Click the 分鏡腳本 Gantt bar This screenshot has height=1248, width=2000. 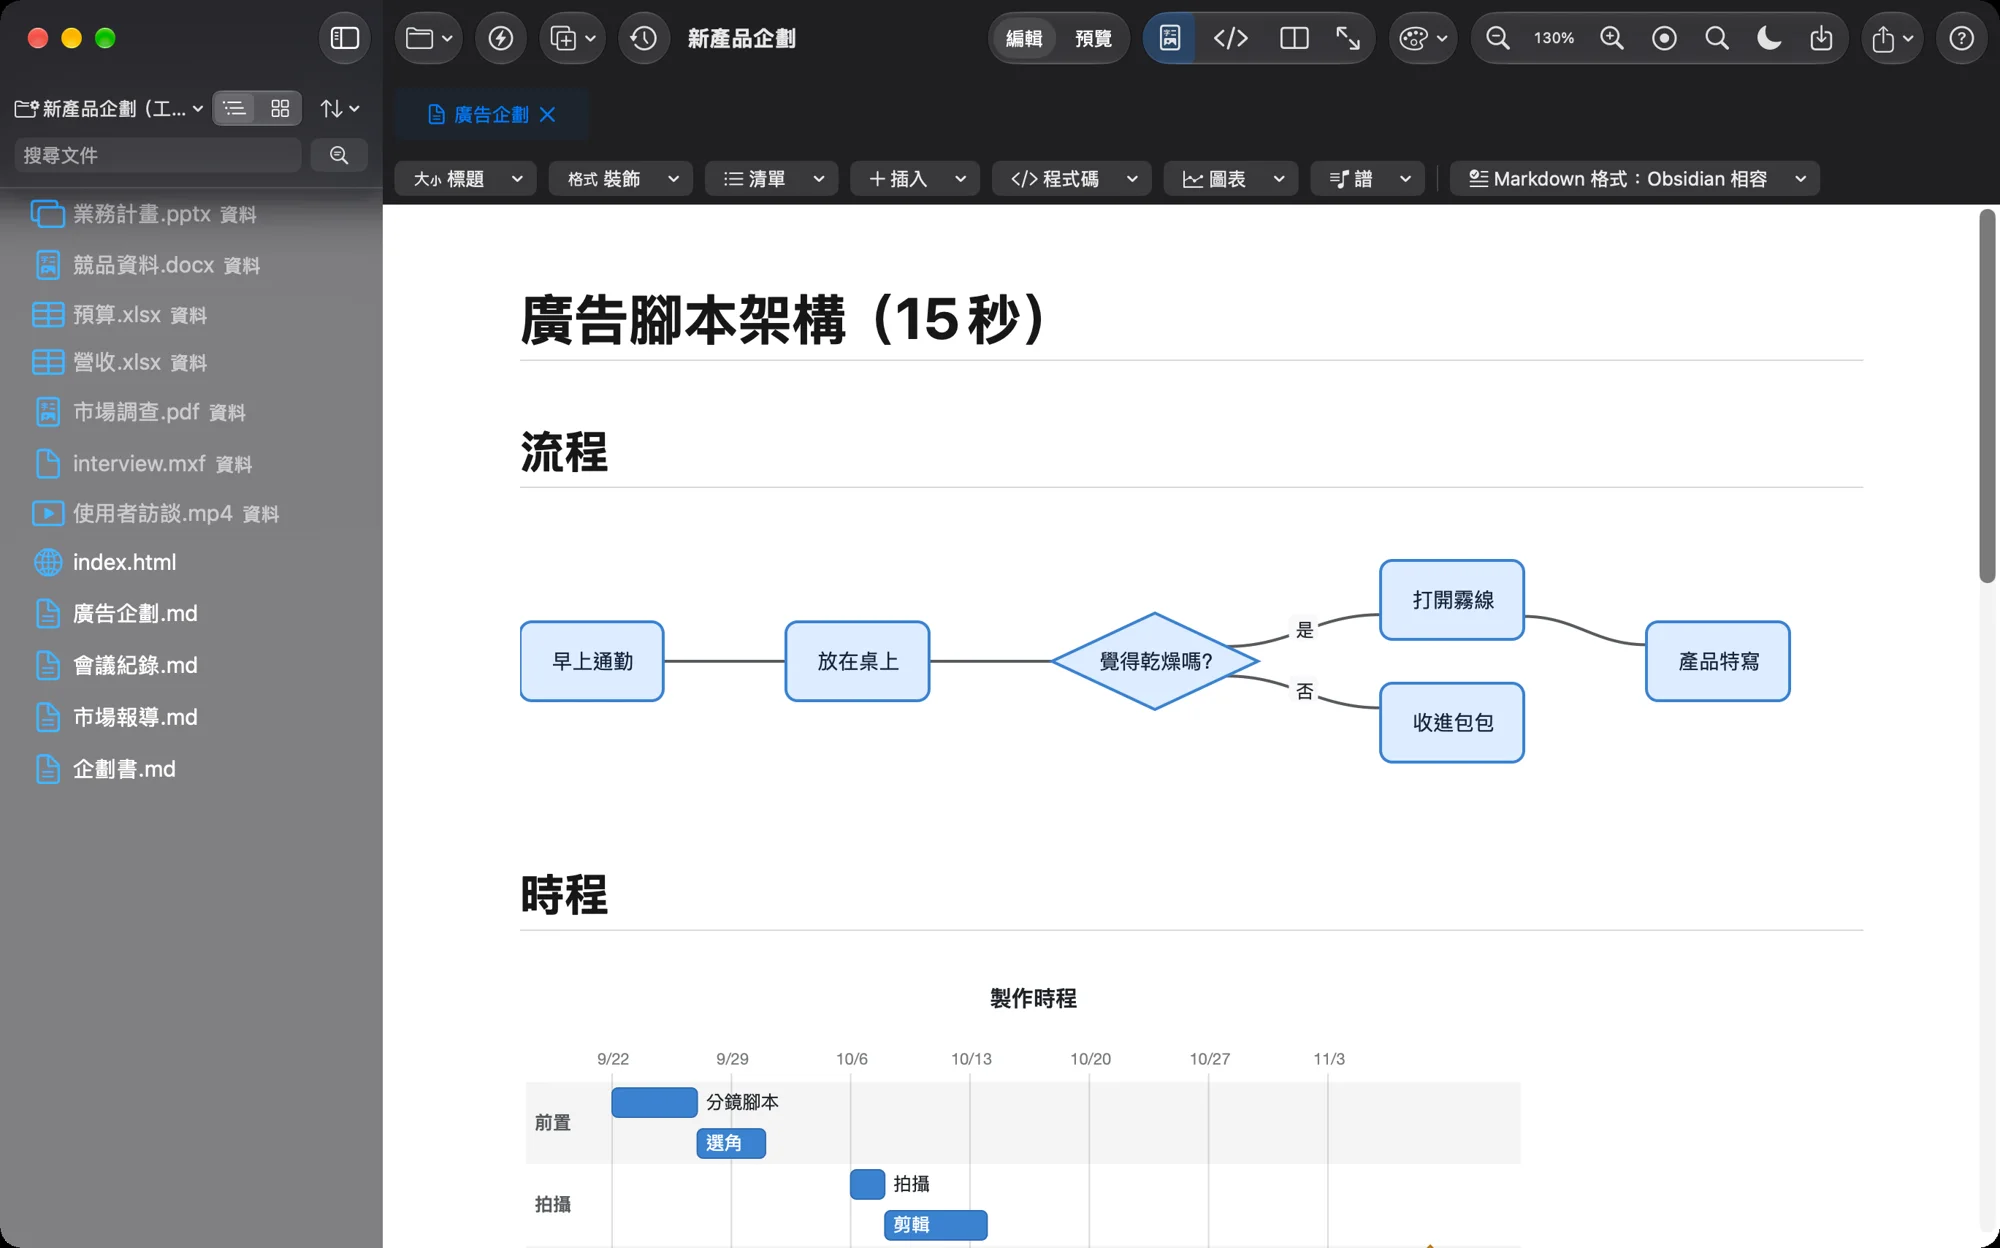point(654,1102)
